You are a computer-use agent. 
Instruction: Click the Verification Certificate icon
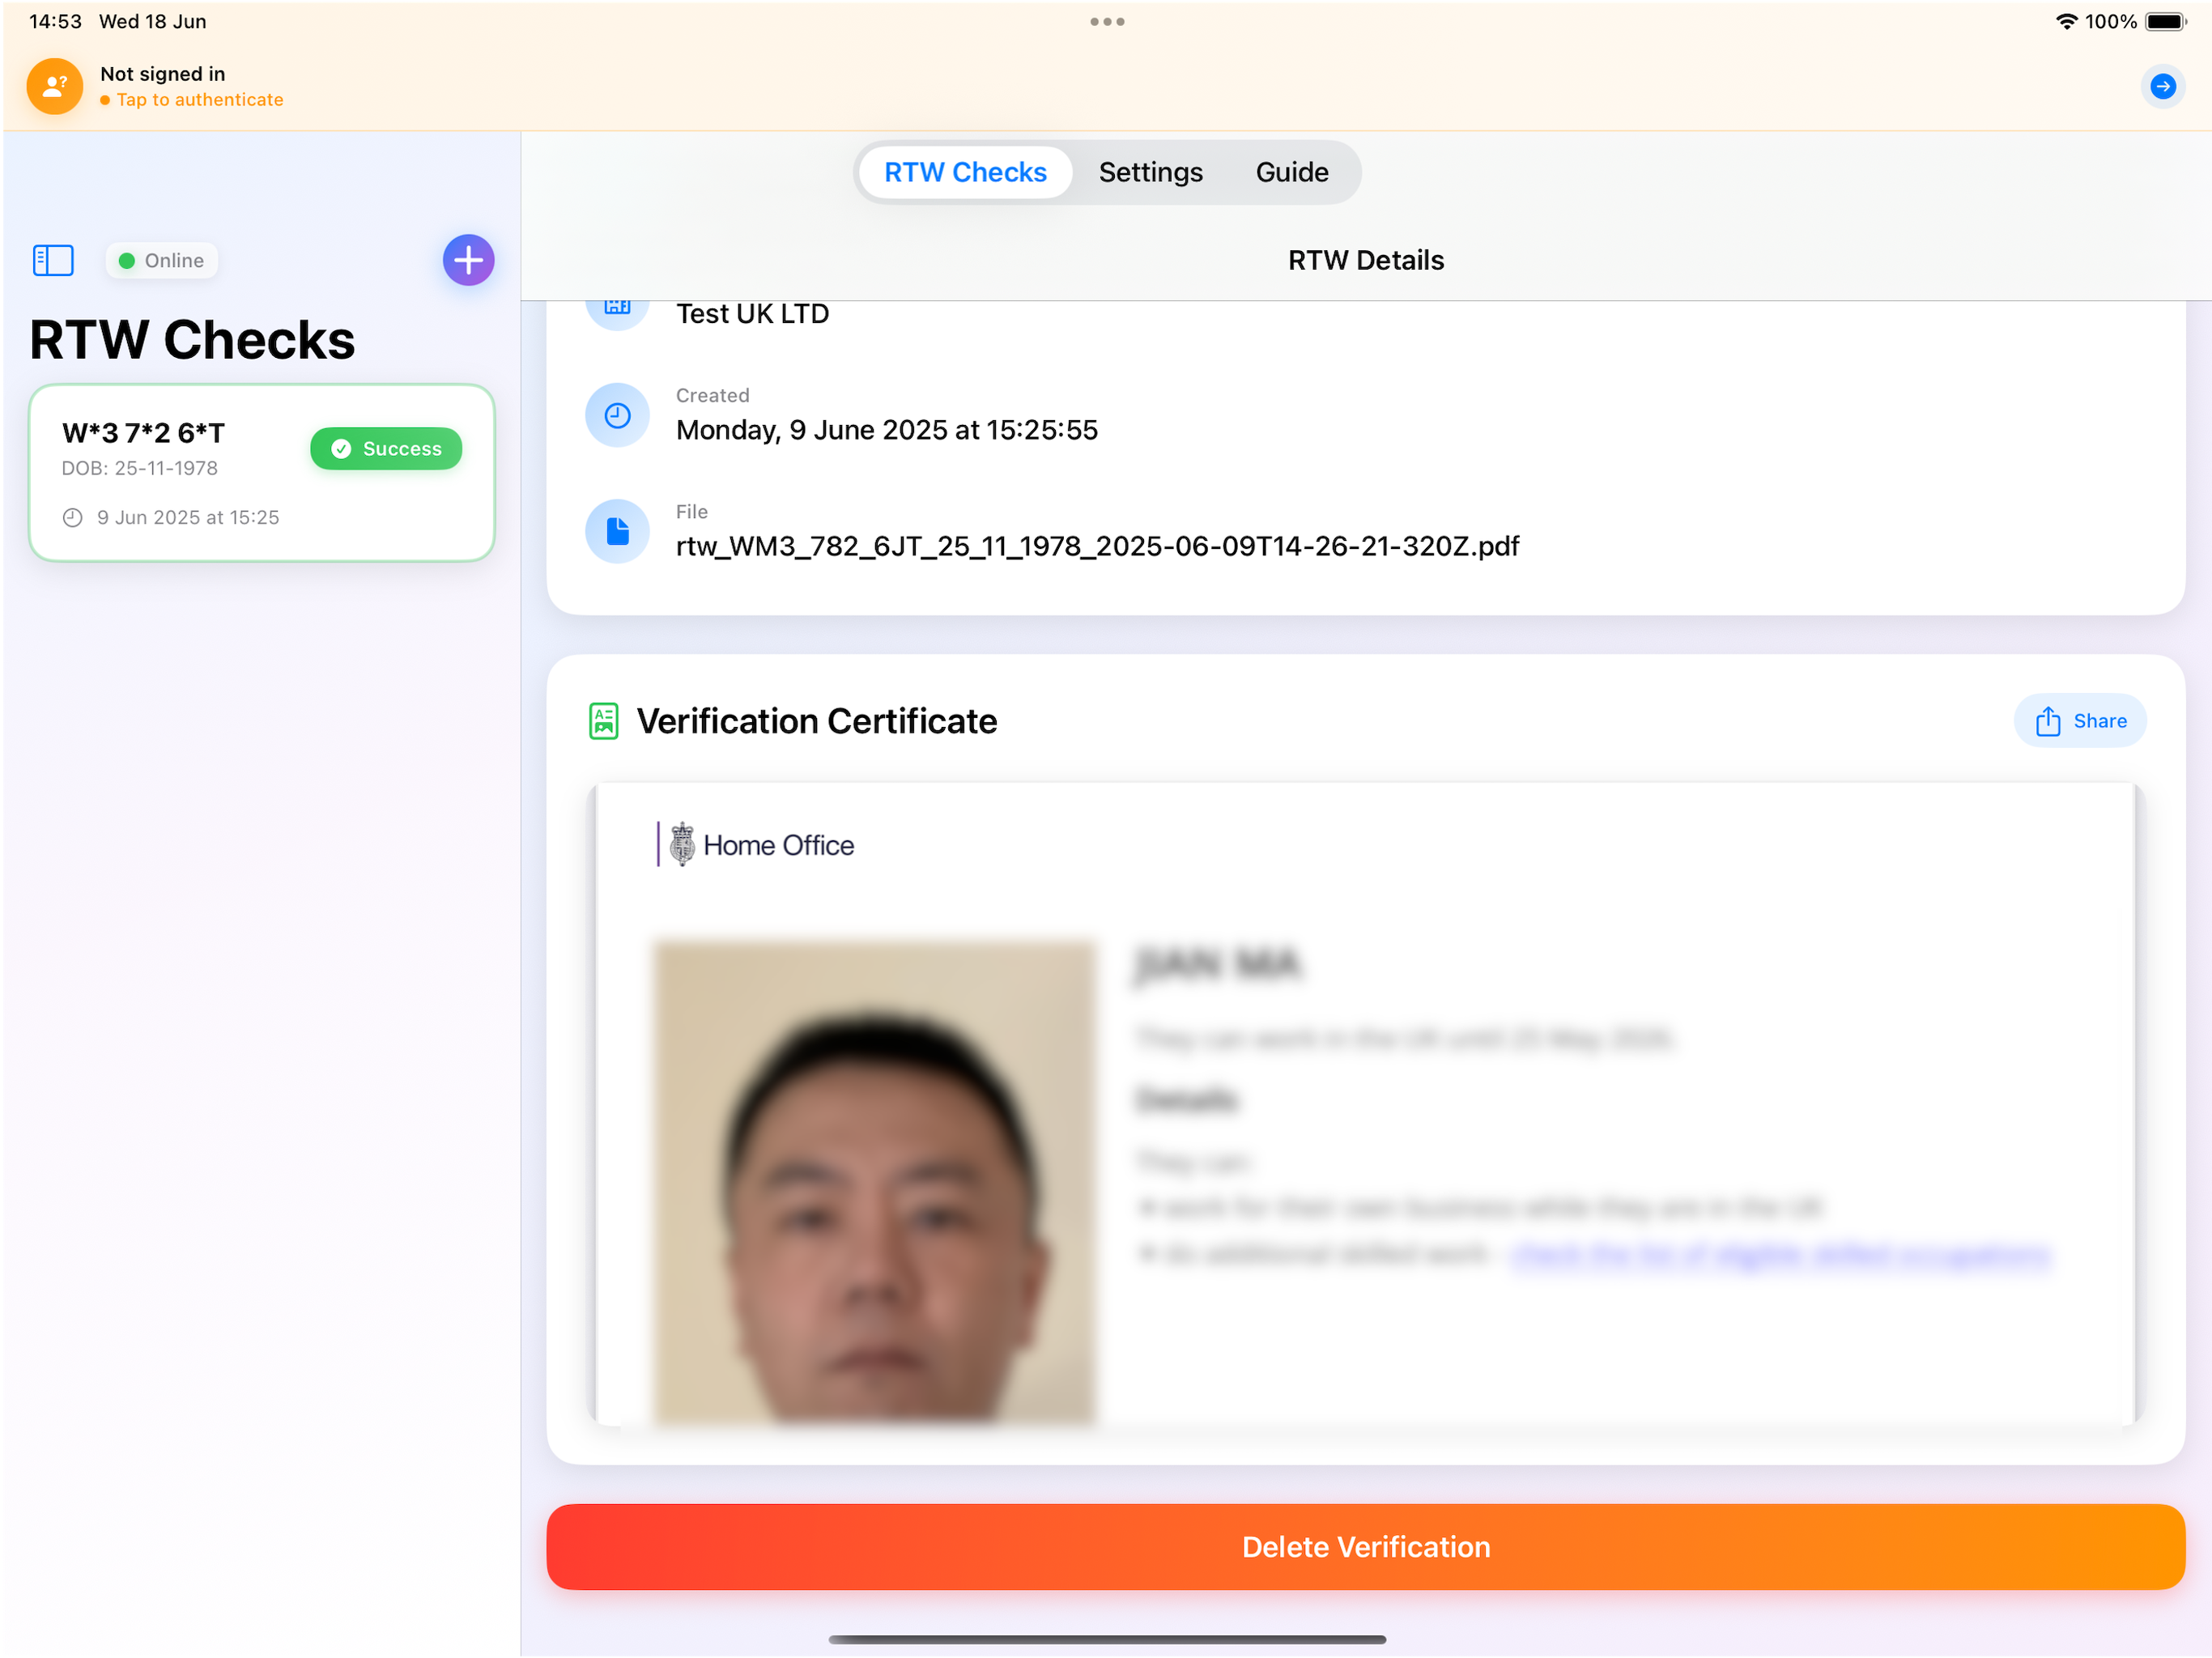point(604,721)
